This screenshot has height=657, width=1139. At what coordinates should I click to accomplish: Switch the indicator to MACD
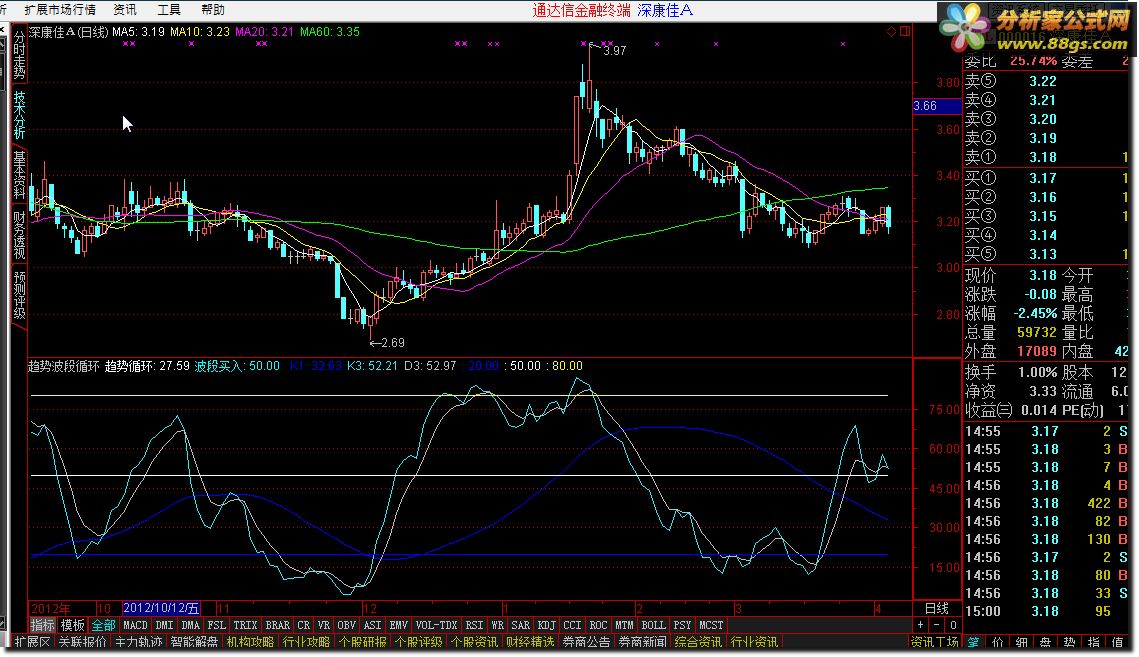(x=135, y=625)
